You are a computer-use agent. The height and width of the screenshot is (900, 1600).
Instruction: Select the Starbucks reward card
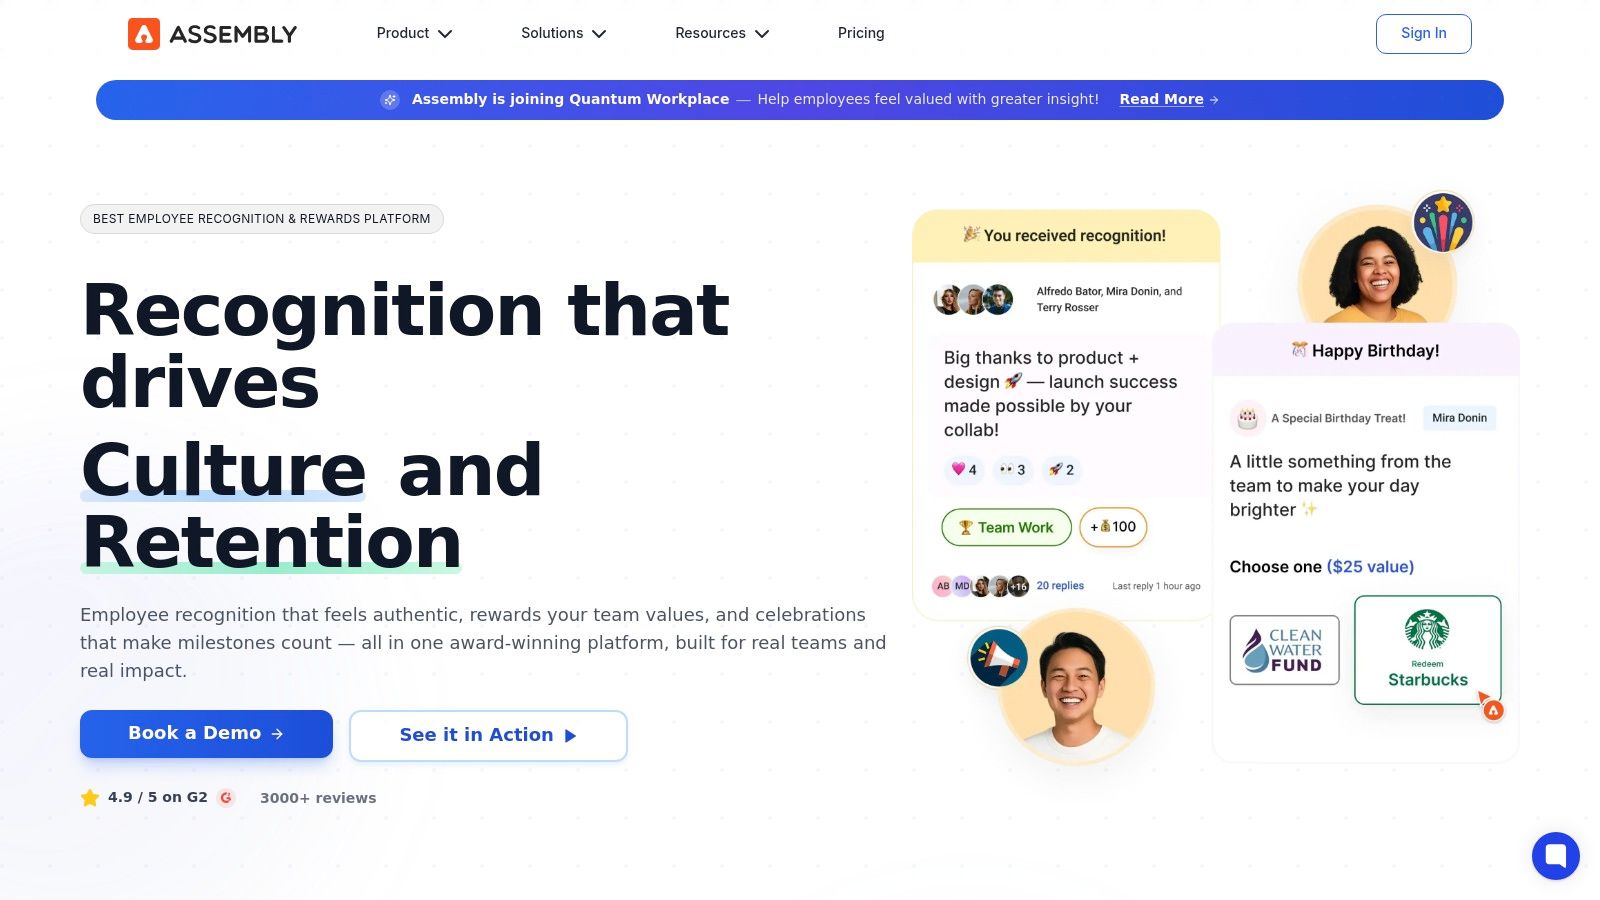click(x=1427, y=650)
